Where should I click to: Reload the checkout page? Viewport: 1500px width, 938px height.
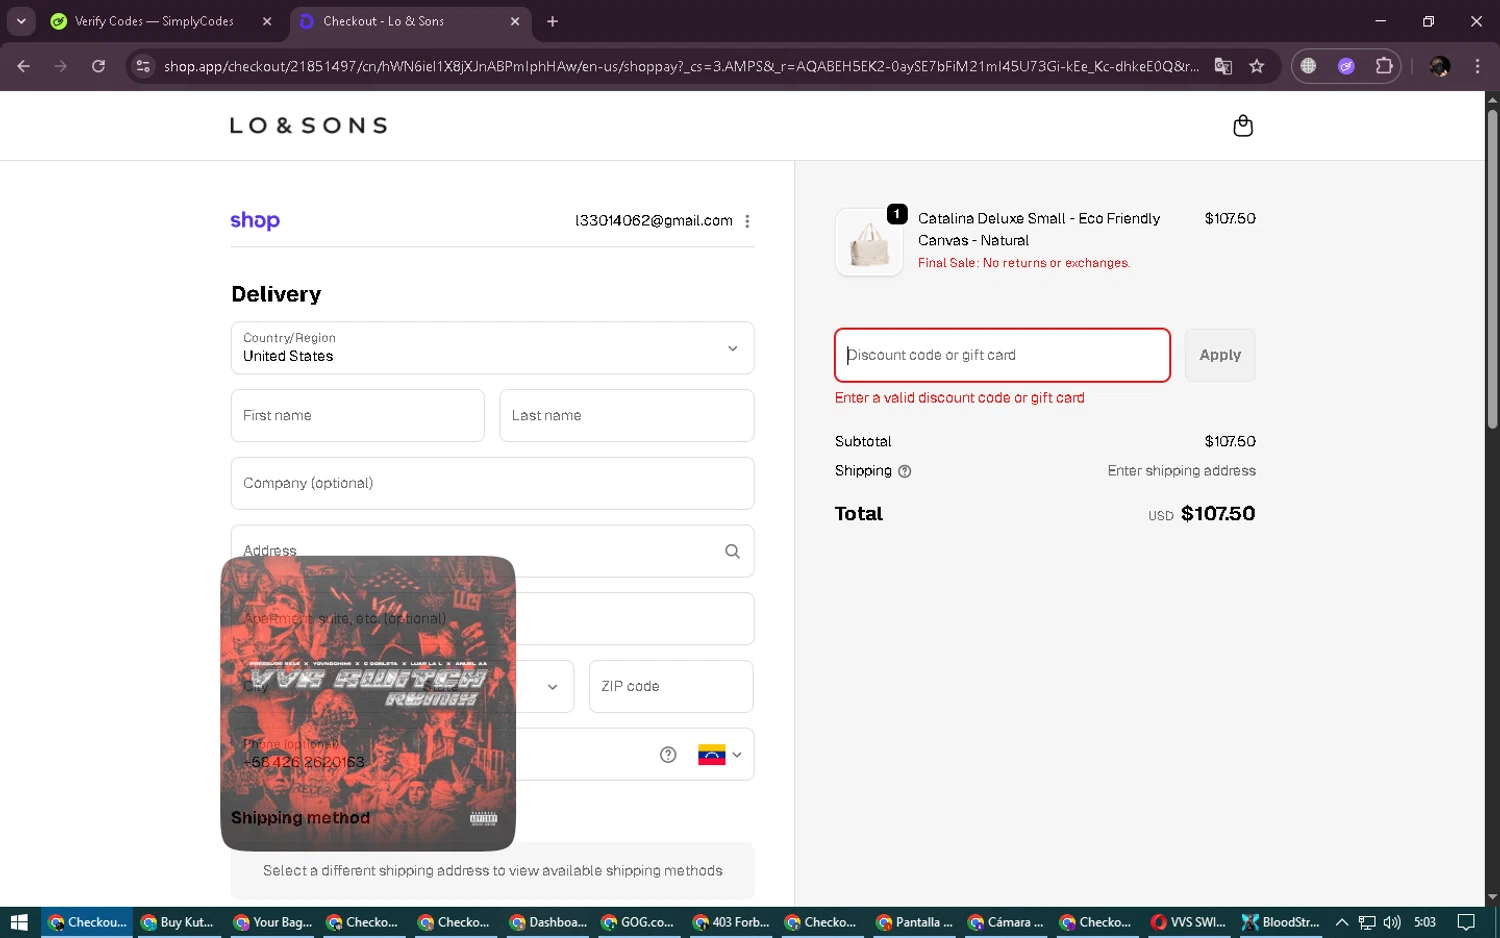[98, 66]
